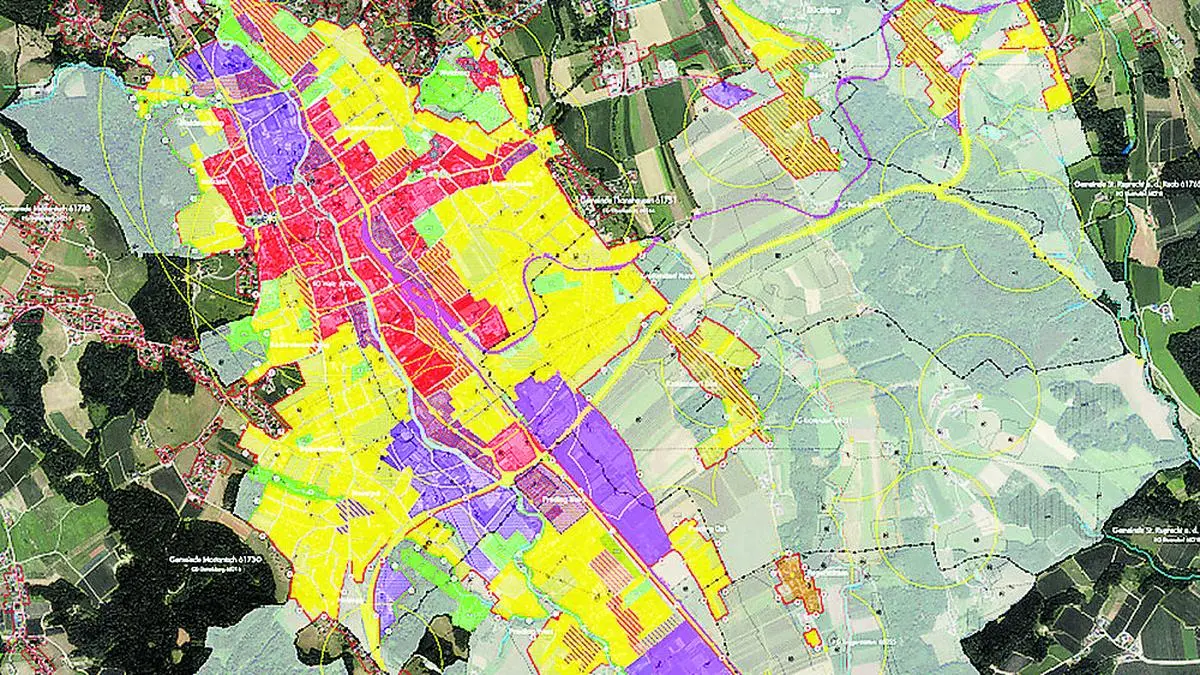Click the small green patch inside the red center
Image resolution: width=1200 pixels, height=675 pixels.
pos(427,228)
